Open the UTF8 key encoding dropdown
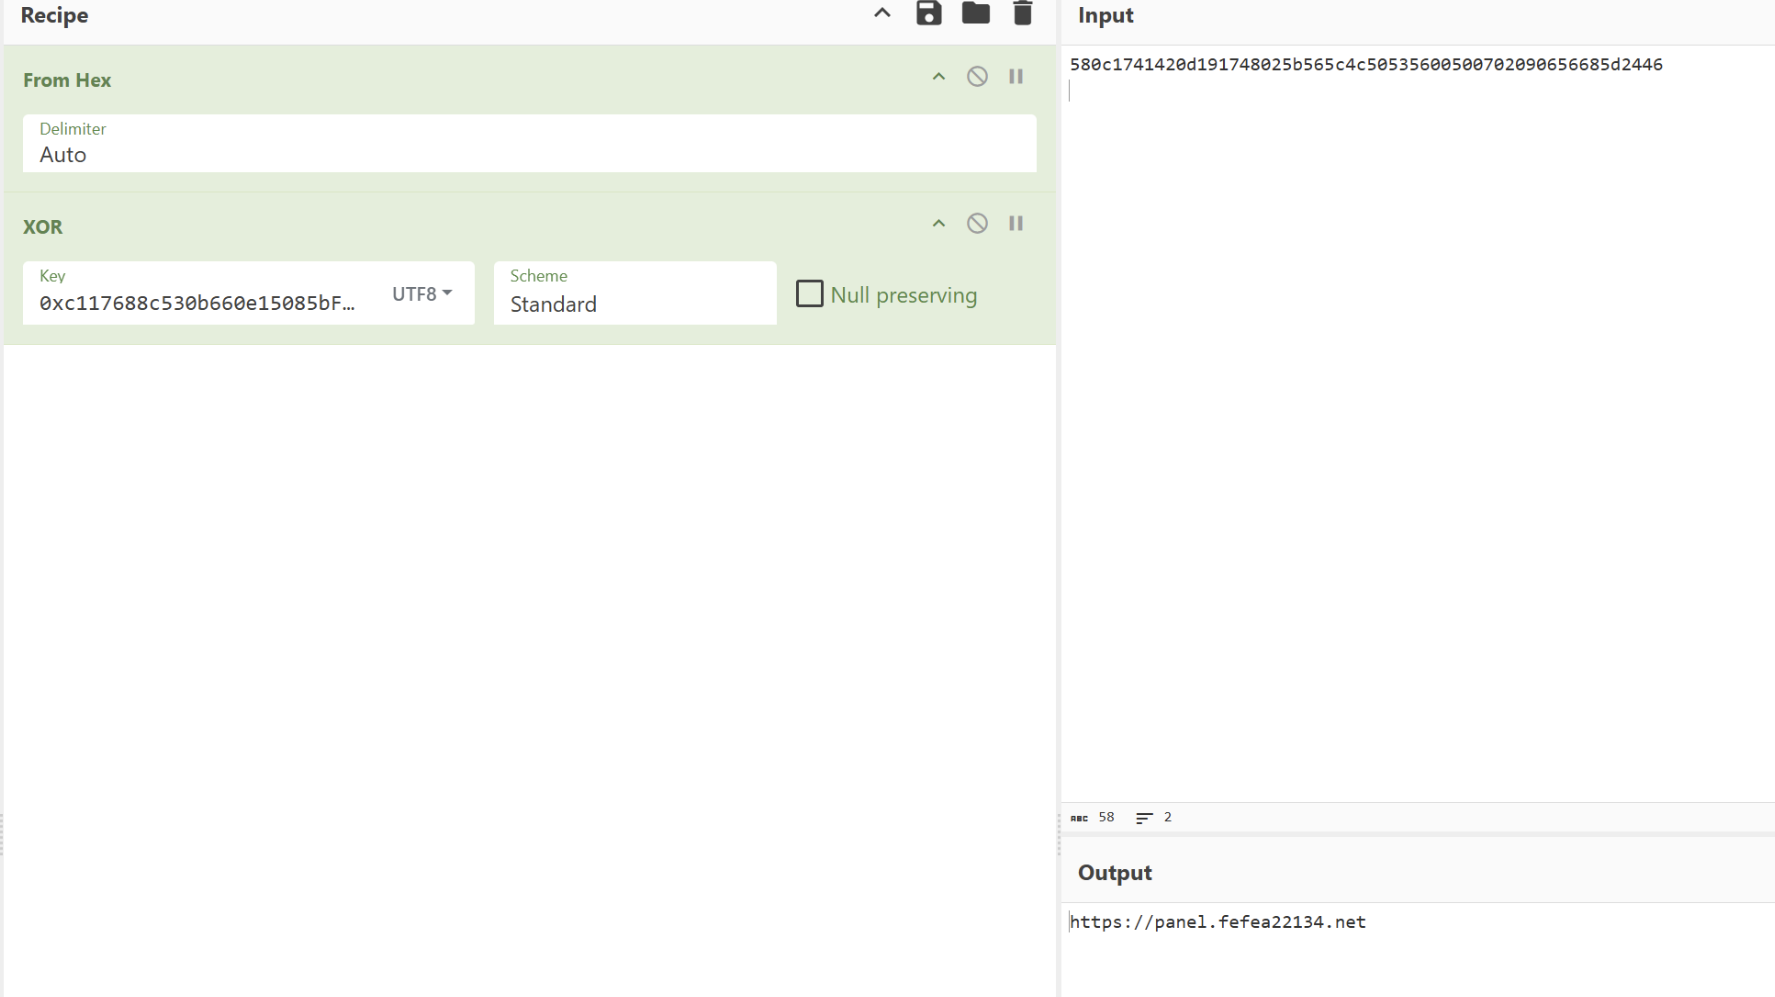1775x997 pixels. [x=422, y=294]
